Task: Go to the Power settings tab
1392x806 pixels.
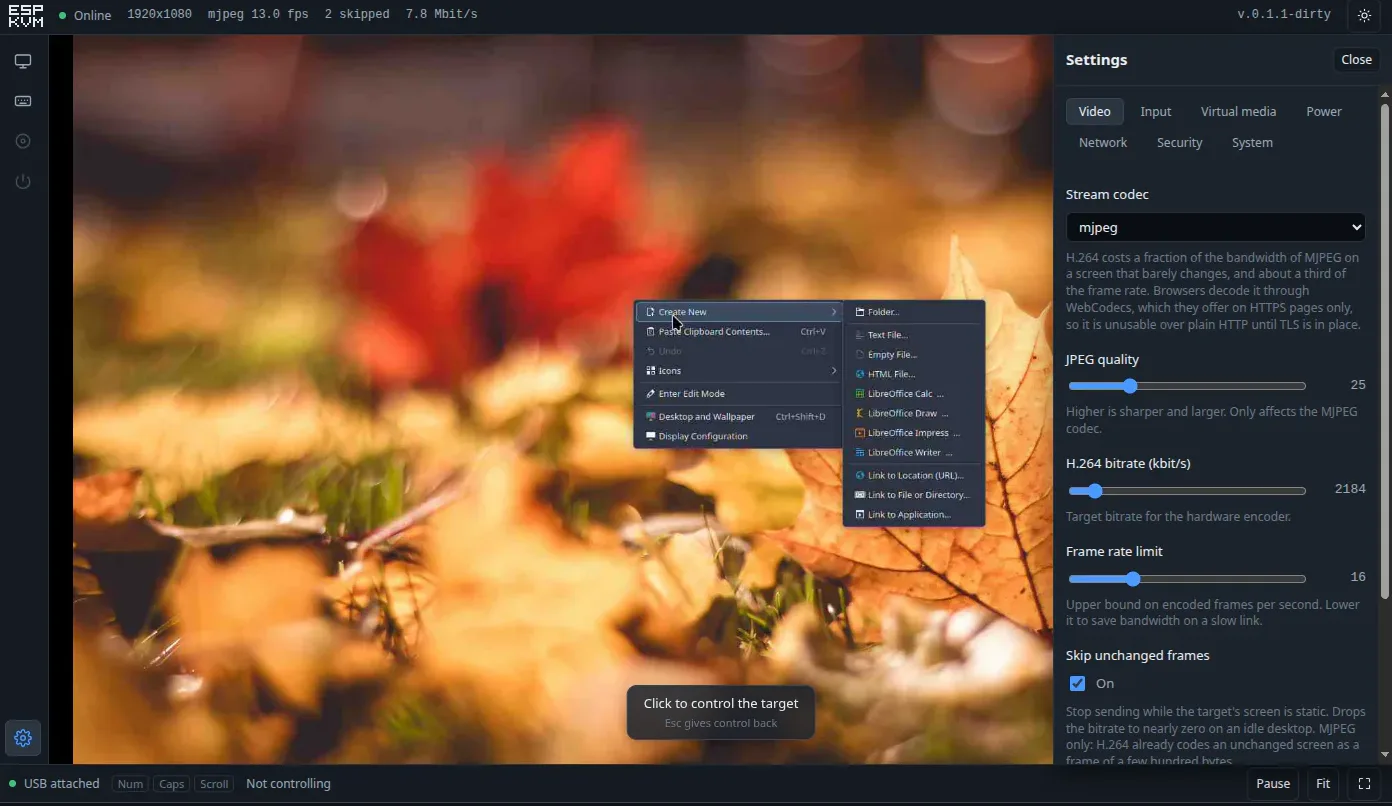Action: point(1323,111)
